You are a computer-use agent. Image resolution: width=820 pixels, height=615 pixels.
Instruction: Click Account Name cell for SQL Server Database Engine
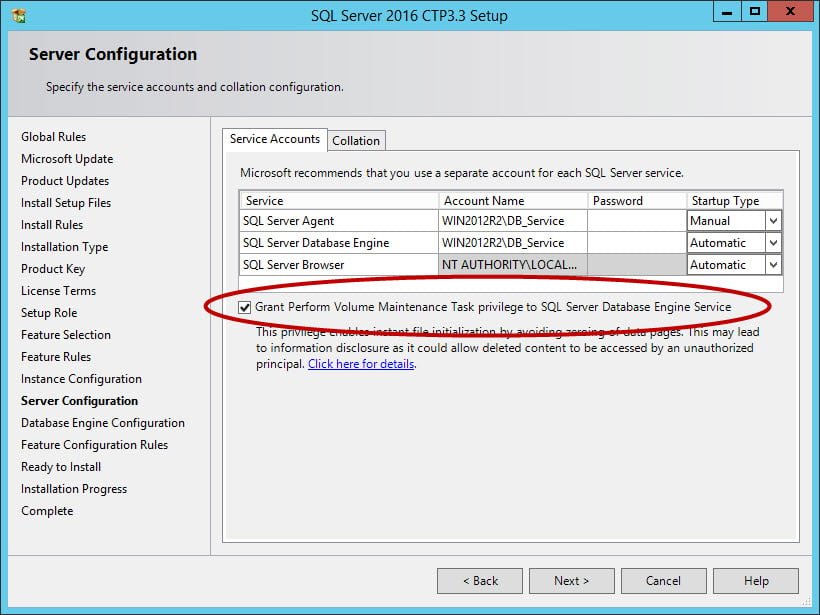click(x=512, y=243)
